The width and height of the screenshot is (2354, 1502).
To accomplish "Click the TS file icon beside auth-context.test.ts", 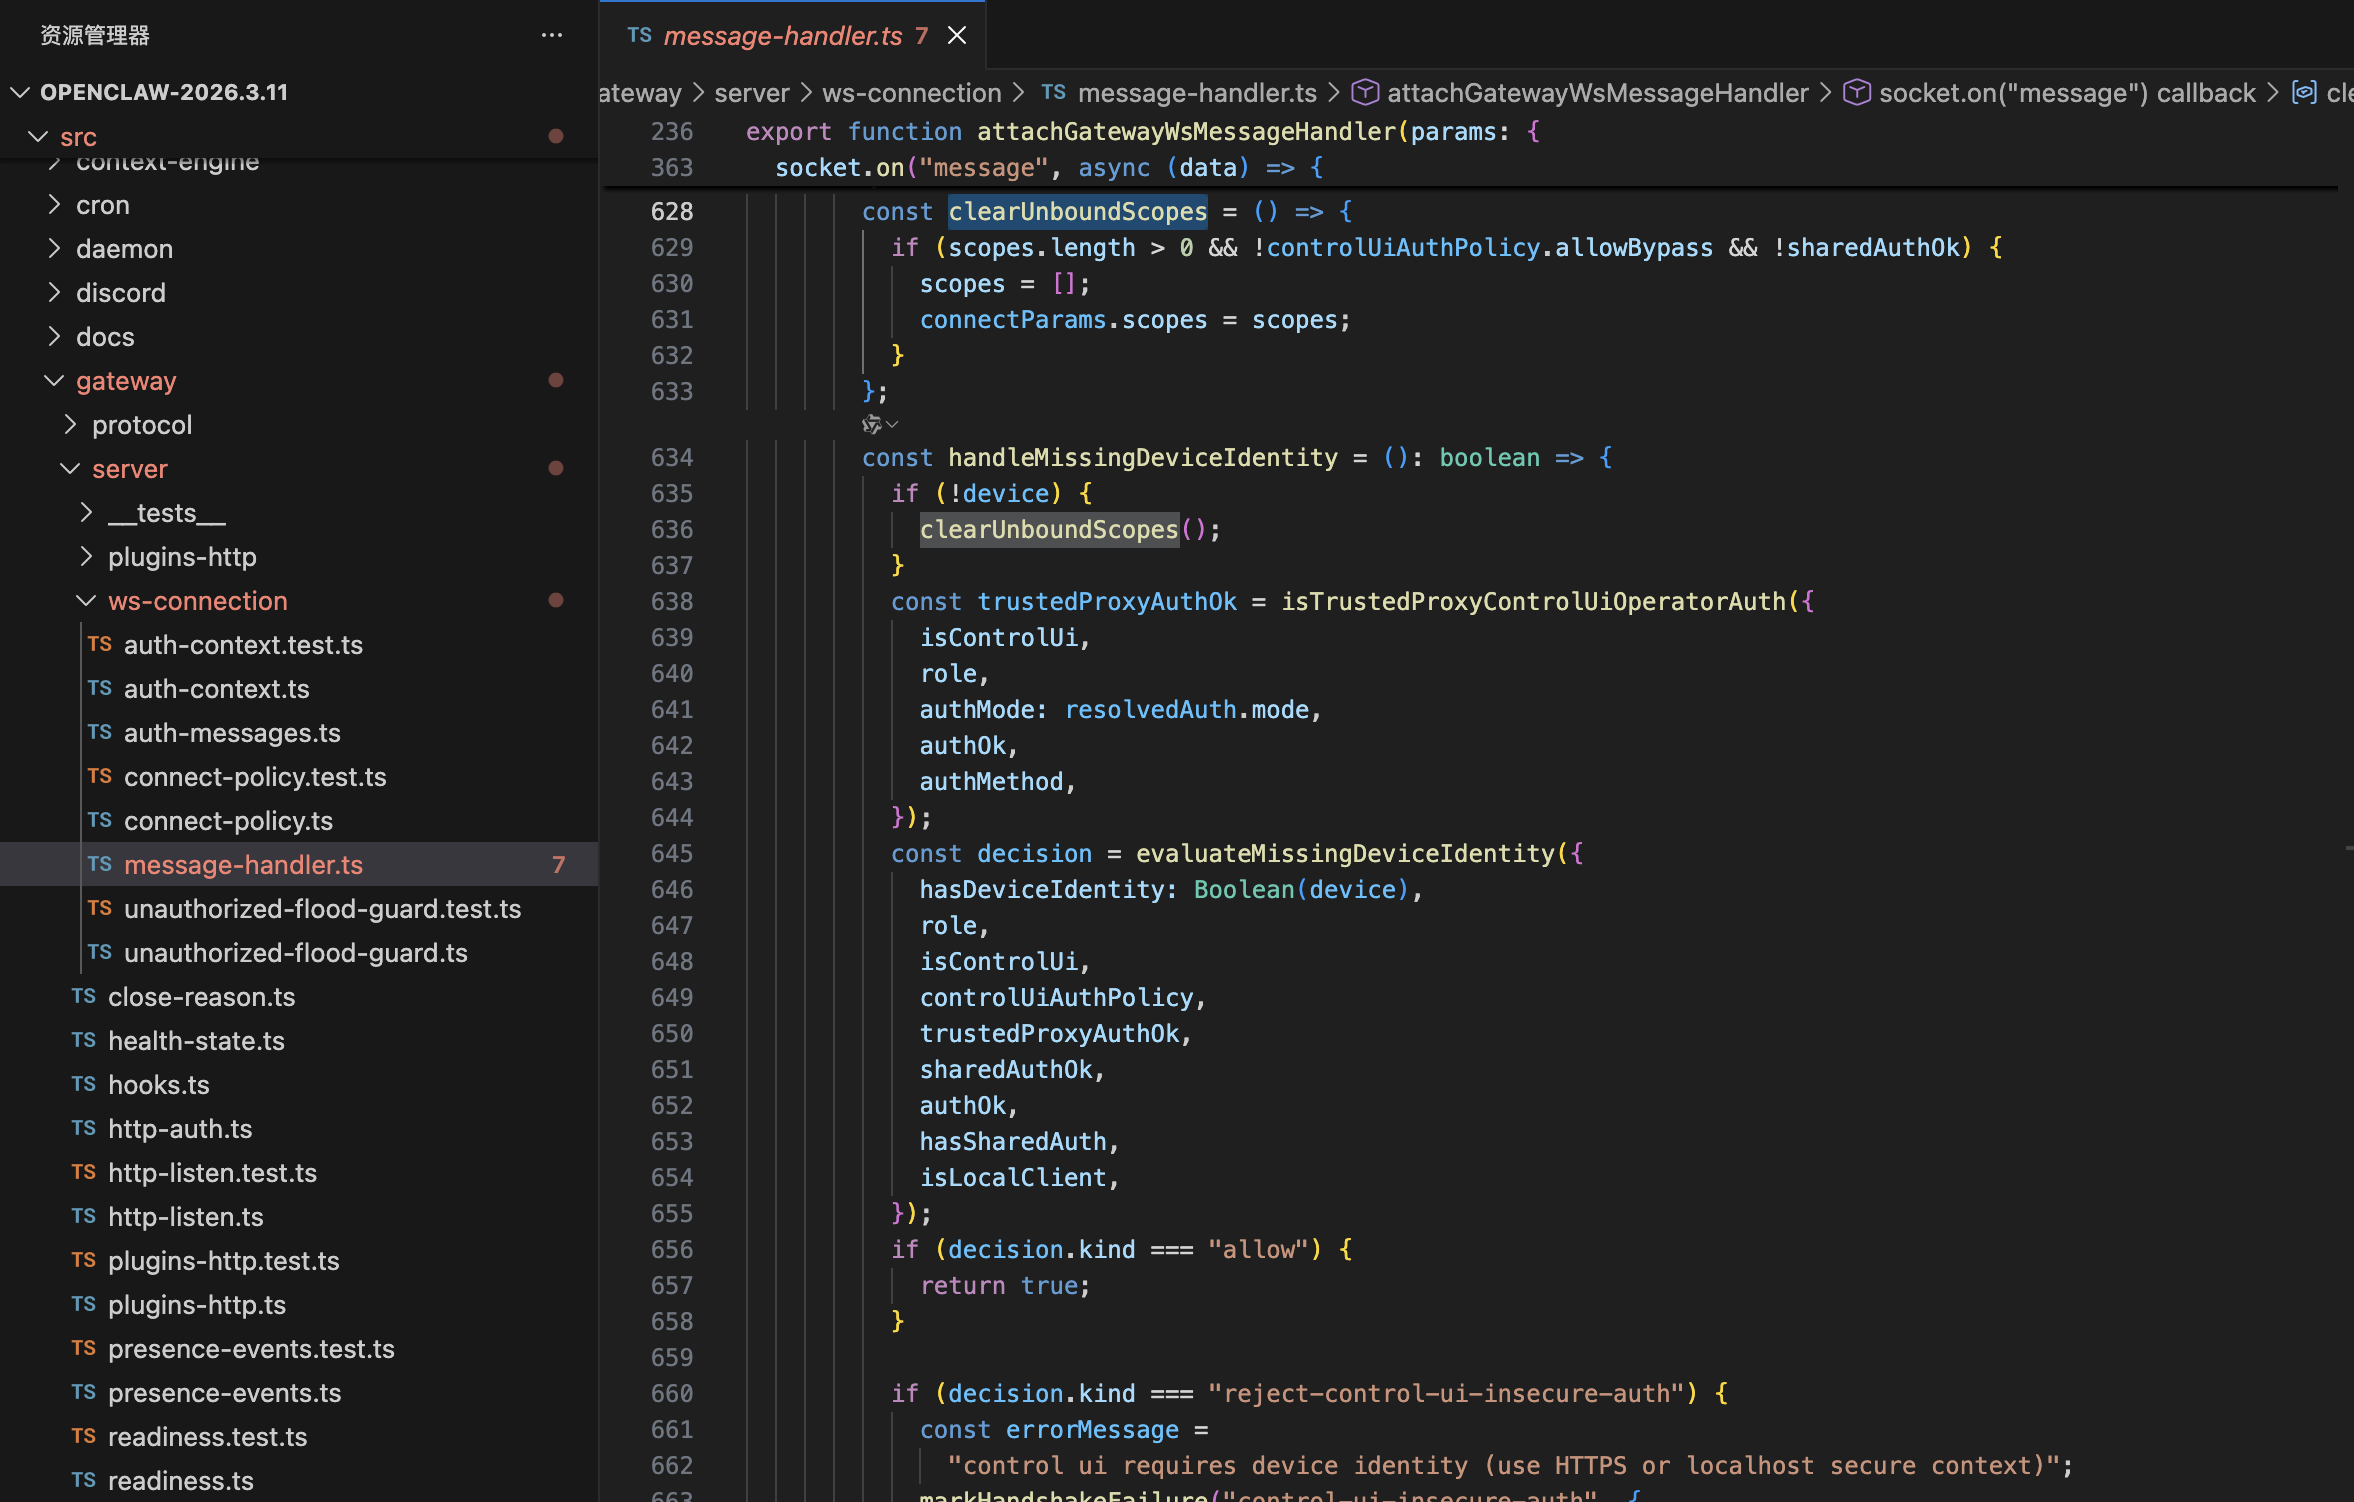I will pos(99,645).
